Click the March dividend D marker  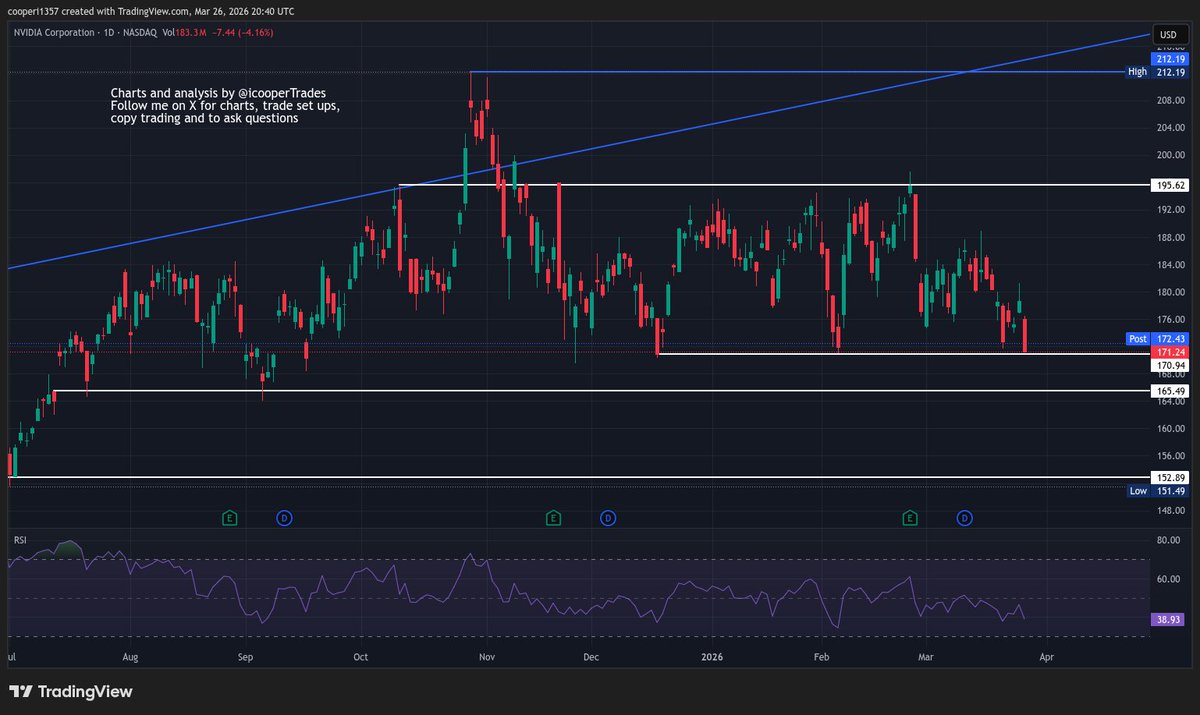965,518
